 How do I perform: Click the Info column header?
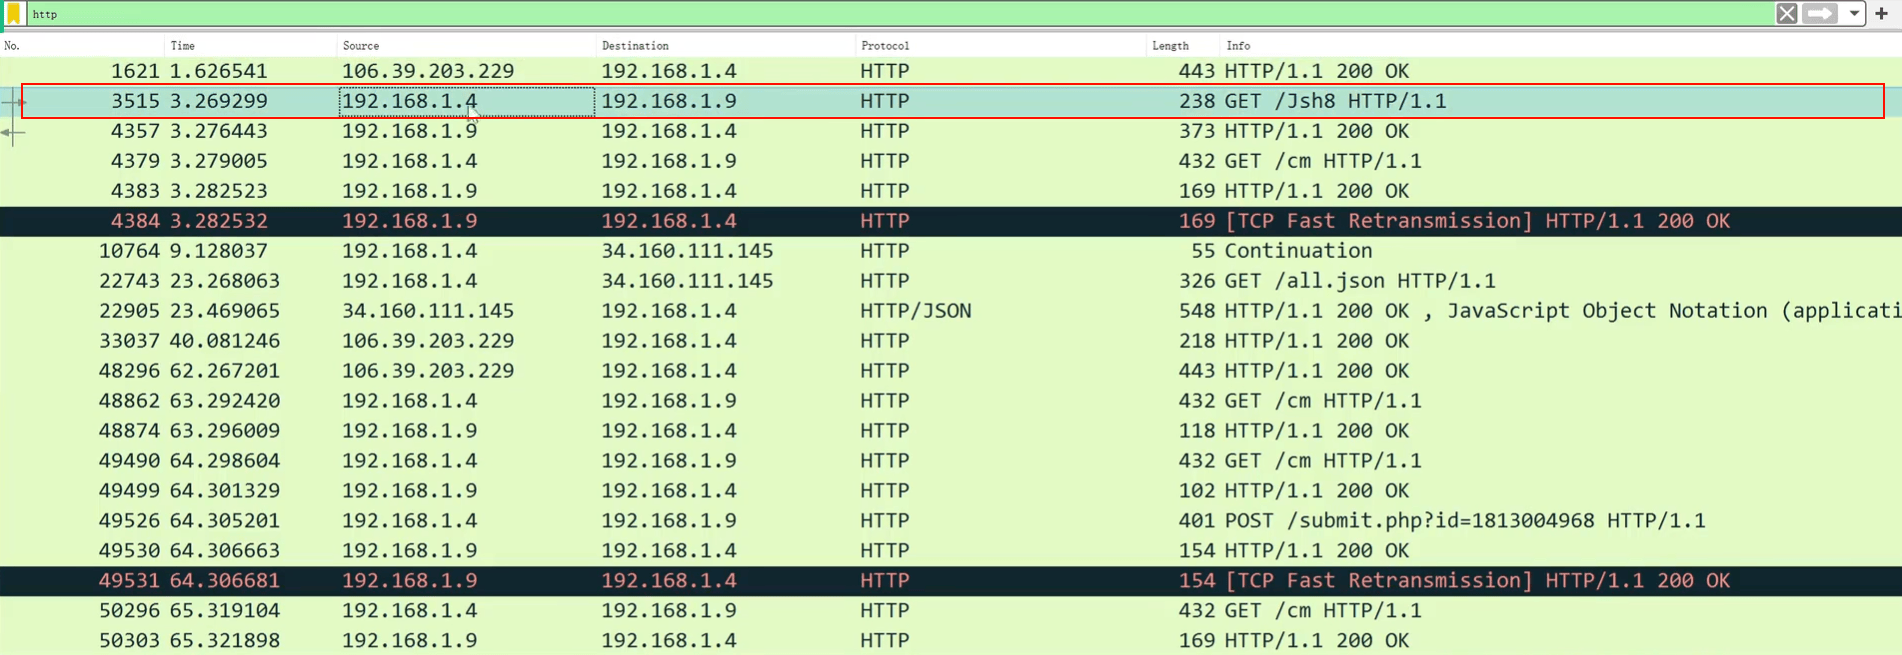tap(1561, 46)
